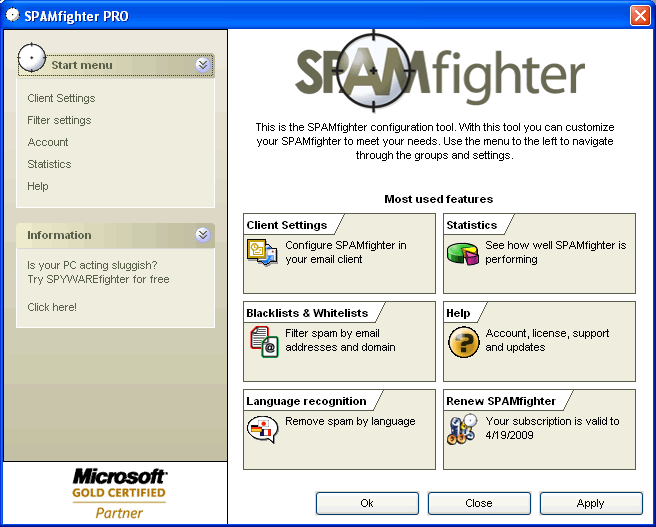
Task: Click the Close button at bottom
Action: coord(479,503)
